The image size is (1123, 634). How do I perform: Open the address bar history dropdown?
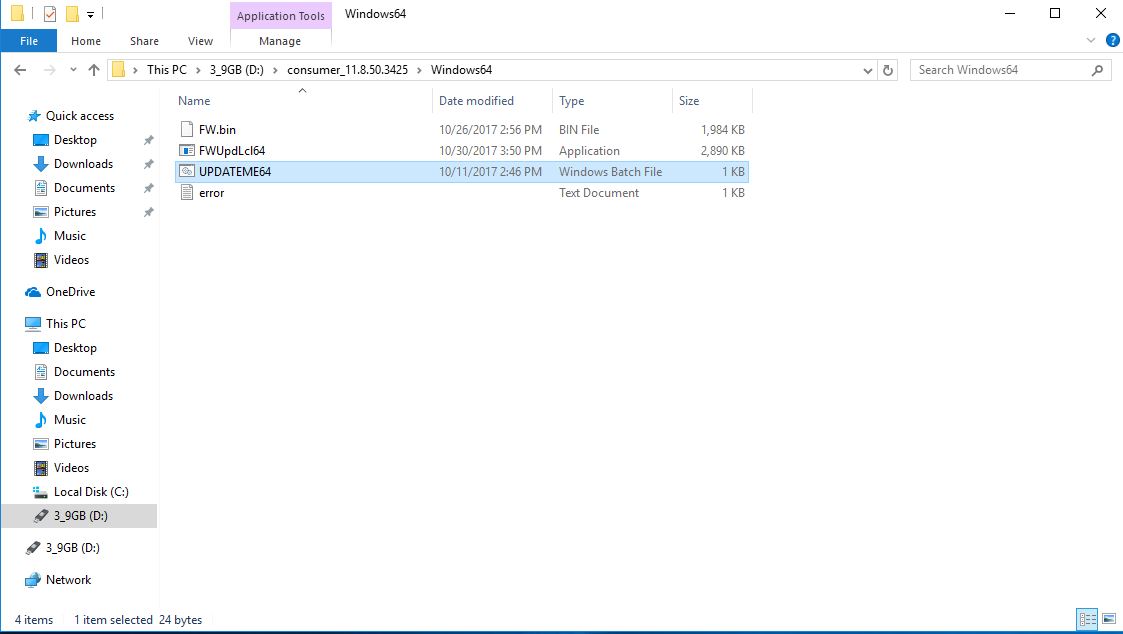(868, 70)
